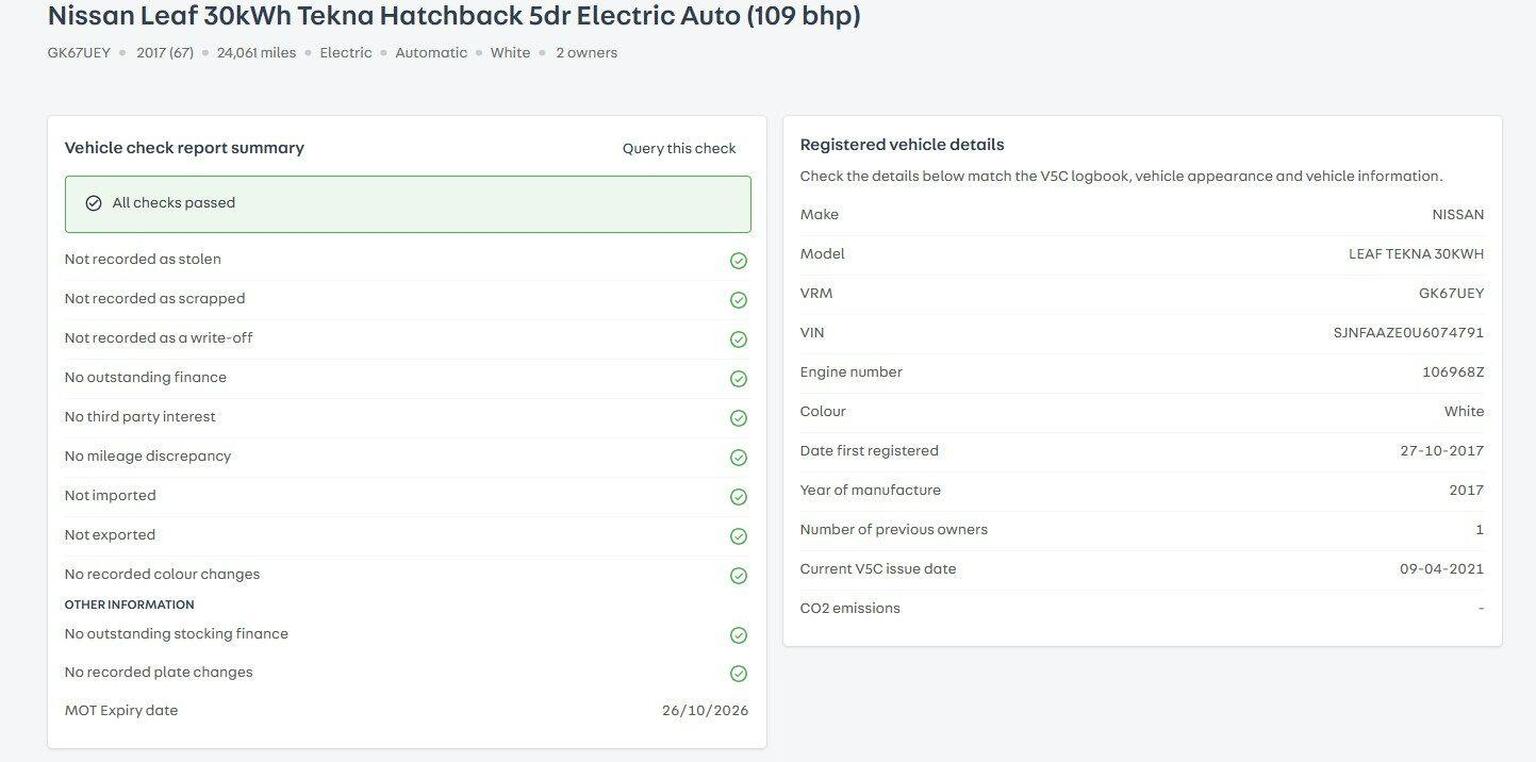
Task: Click the 'Not exported' tick icon
Action: pos(738,536)
